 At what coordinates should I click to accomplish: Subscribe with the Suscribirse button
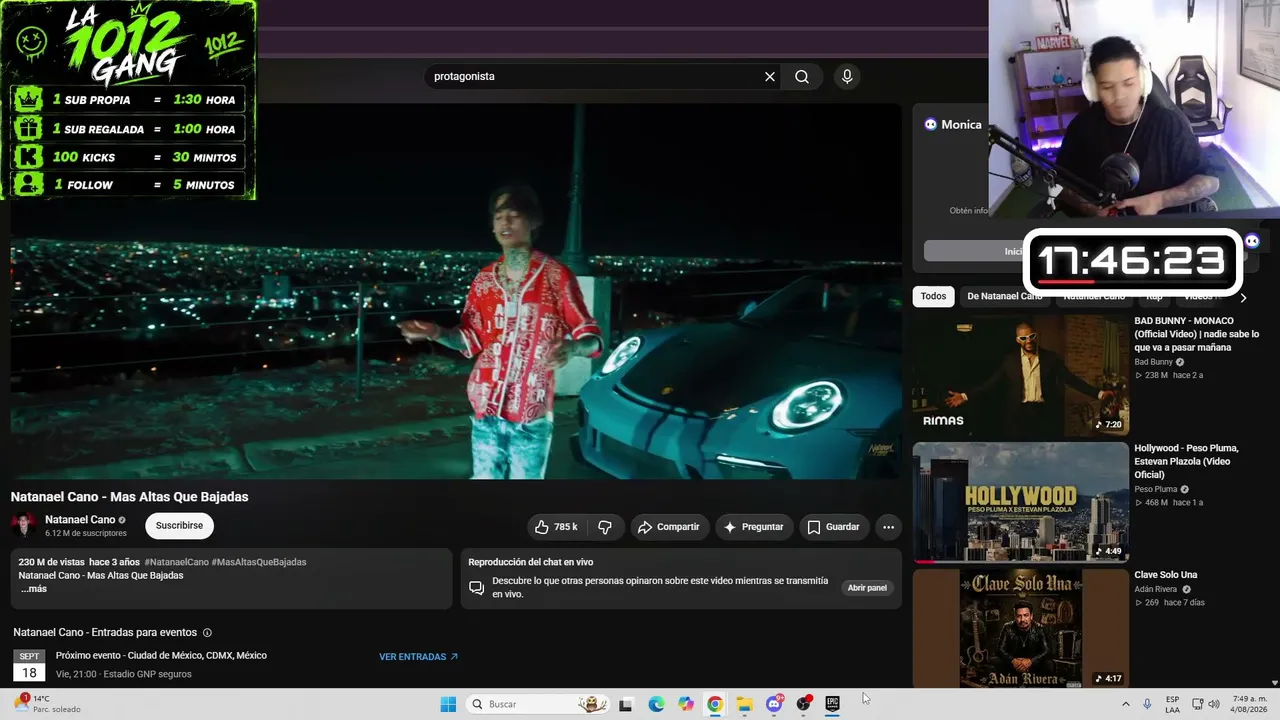coord(179,526)
